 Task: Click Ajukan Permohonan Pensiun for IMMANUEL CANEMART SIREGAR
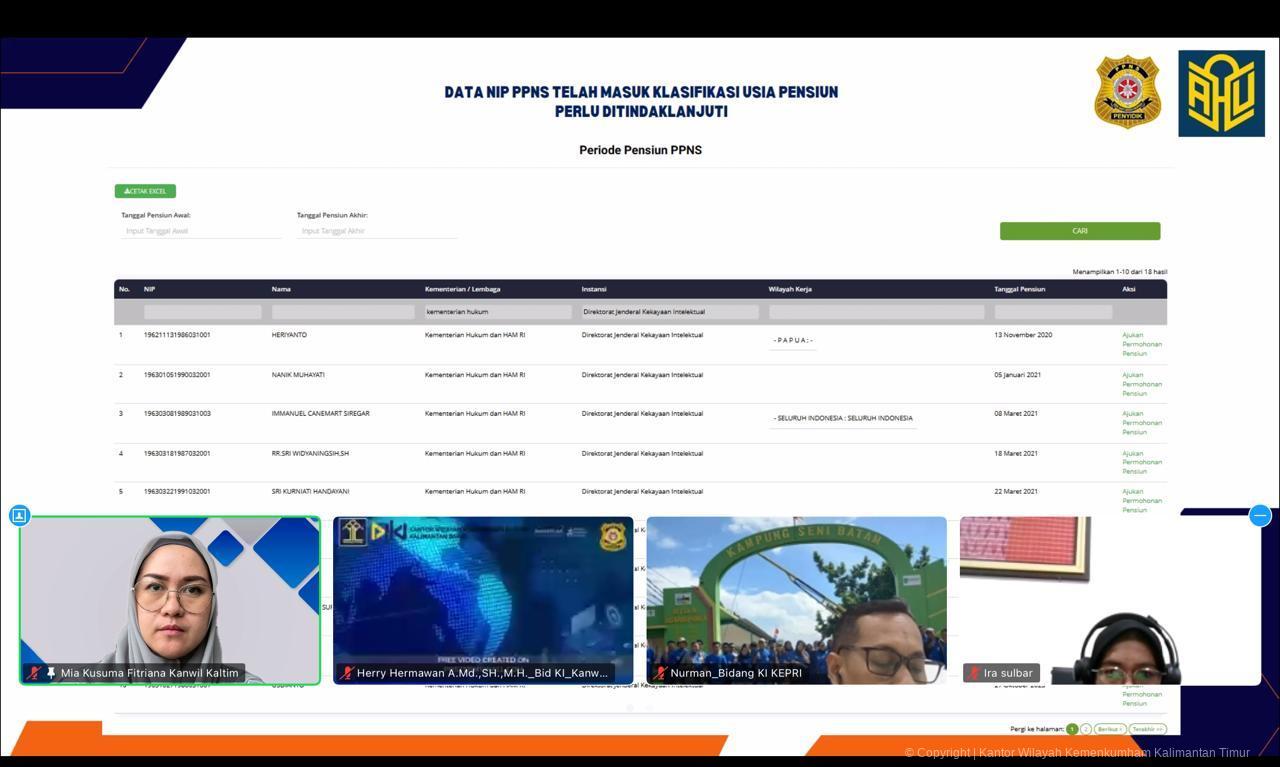1142,423
